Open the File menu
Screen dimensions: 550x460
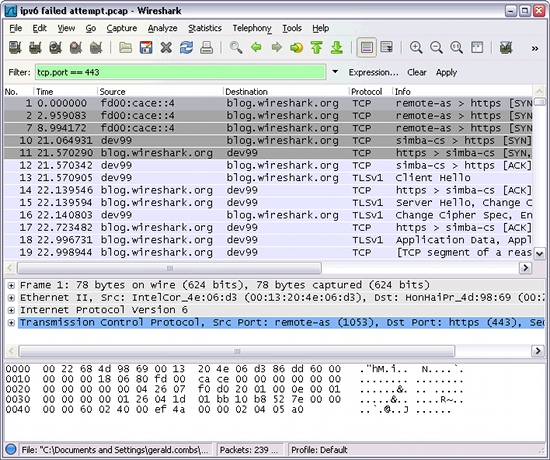(15, 28)
